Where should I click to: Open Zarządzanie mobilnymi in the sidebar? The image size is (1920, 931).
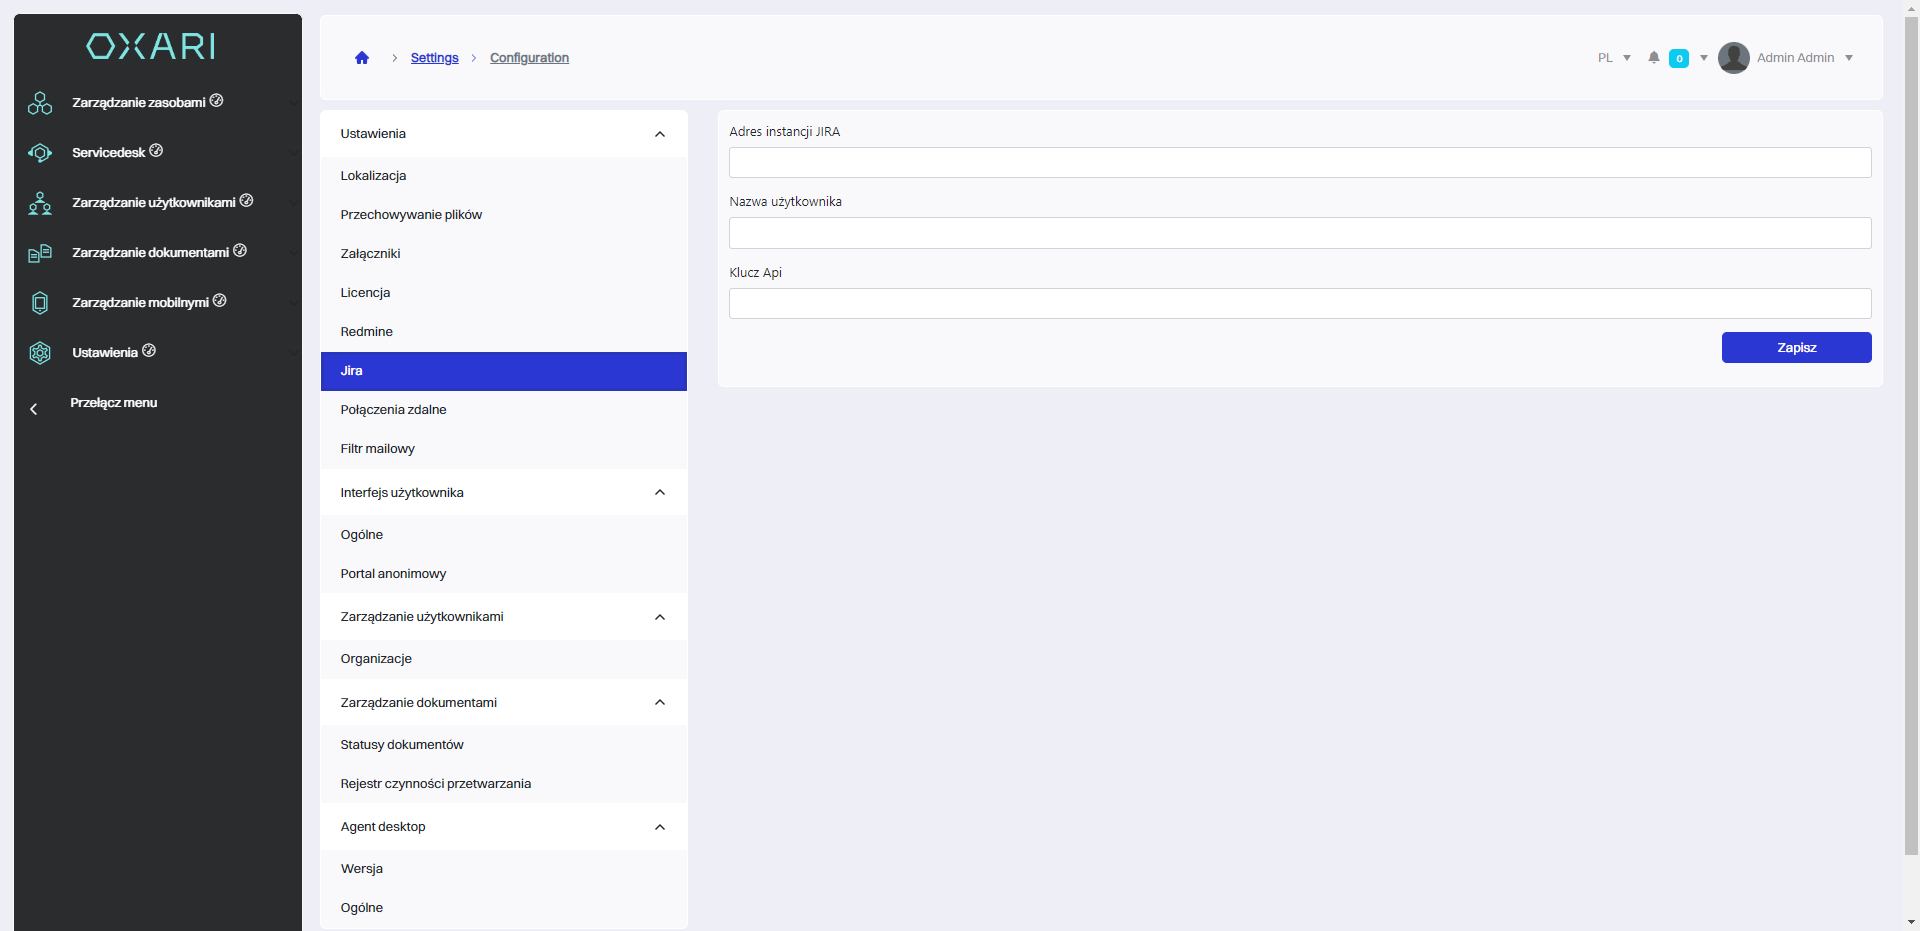point(141,302)
